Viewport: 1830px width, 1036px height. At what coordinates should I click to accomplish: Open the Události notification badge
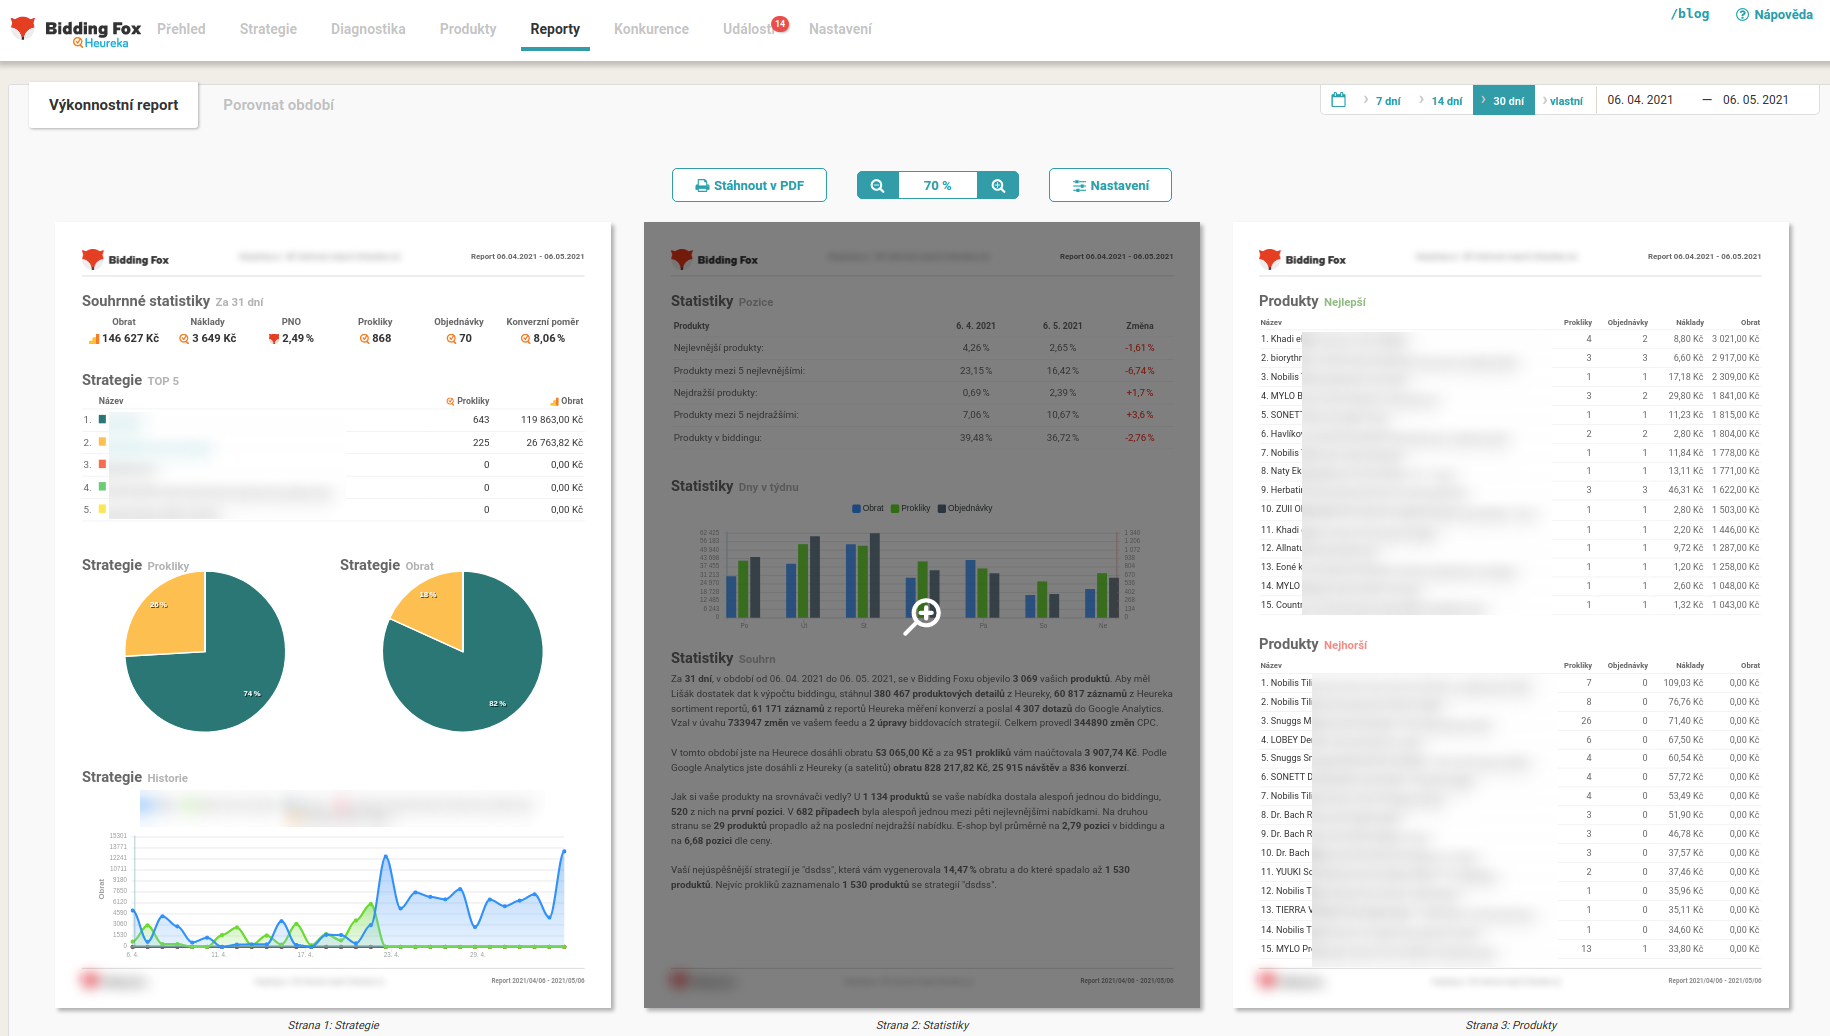pos(780,23)
